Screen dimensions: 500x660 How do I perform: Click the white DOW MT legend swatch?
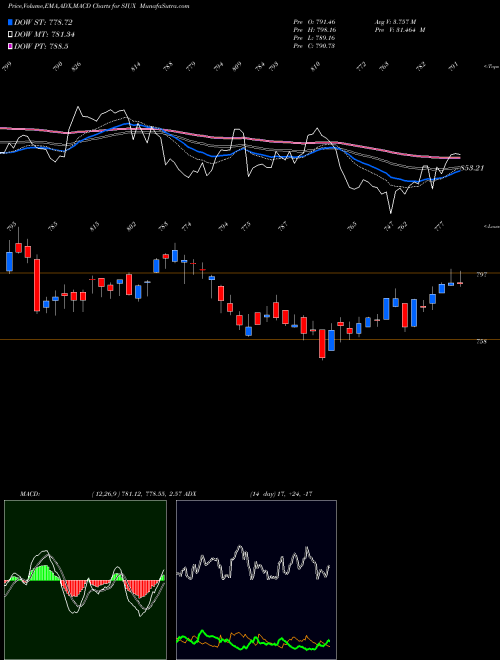[x=10, y=34]
